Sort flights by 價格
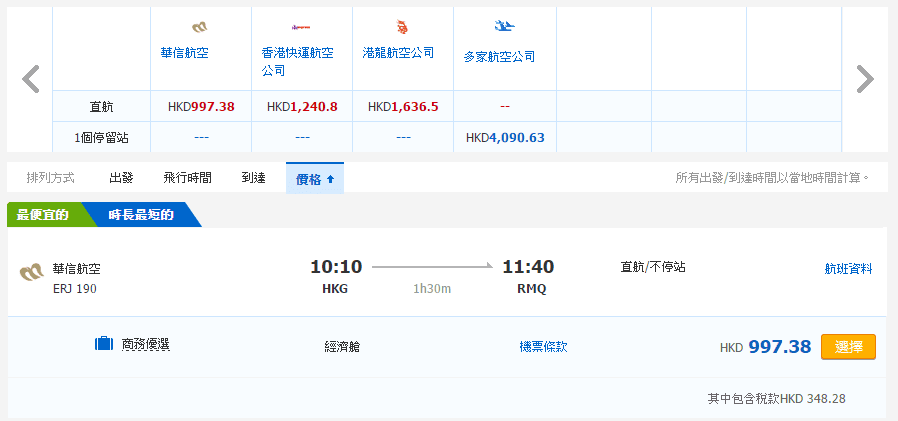898x421 pixels. (x=314, y=178)
